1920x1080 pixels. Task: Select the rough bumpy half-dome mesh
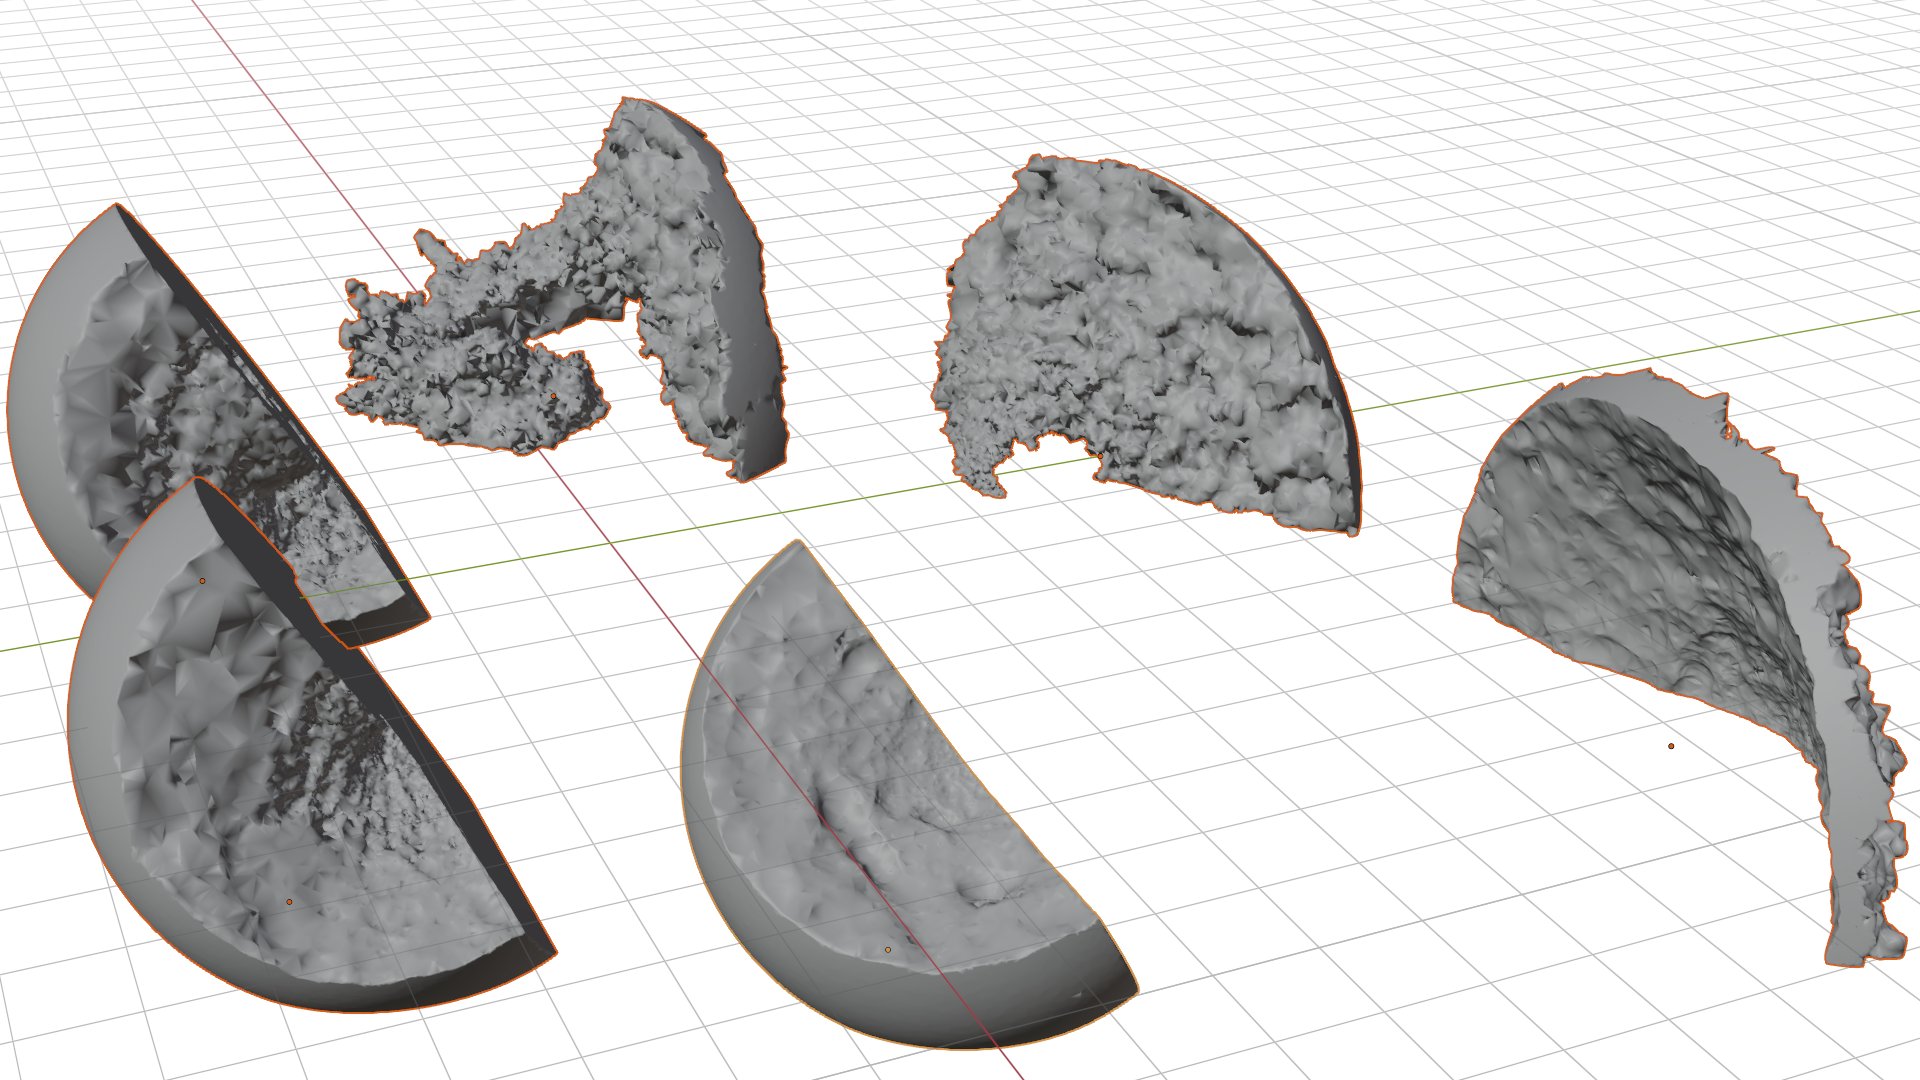(x=1150, y=330)
